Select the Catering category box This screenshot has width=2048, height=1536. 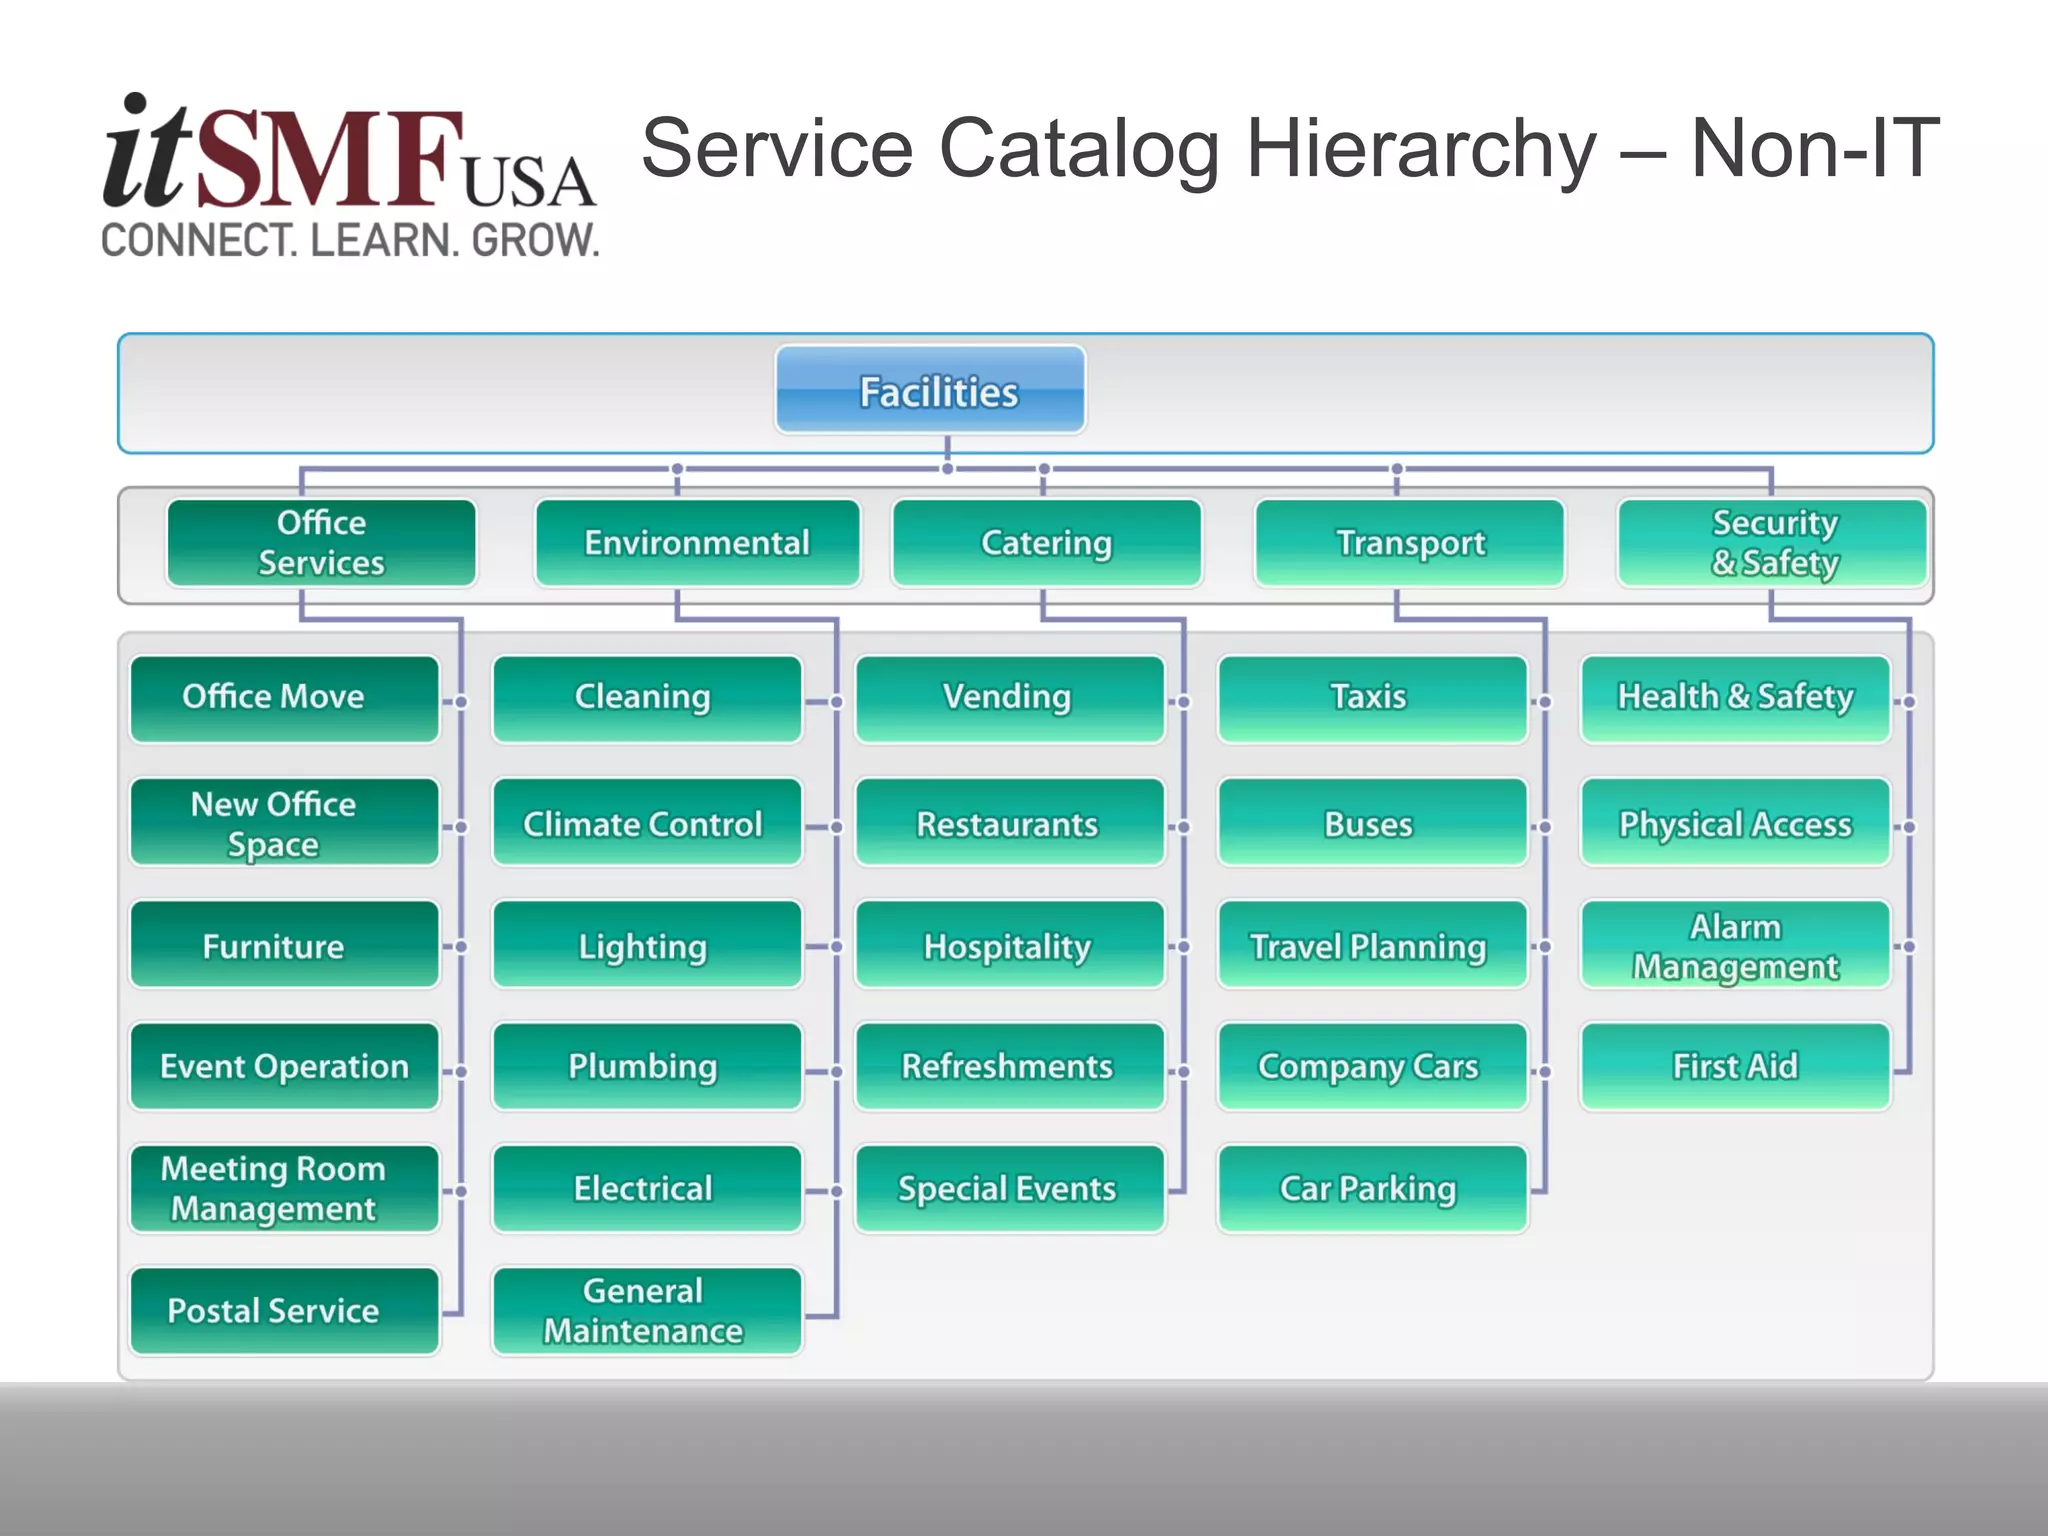[x=1046, y=542]
